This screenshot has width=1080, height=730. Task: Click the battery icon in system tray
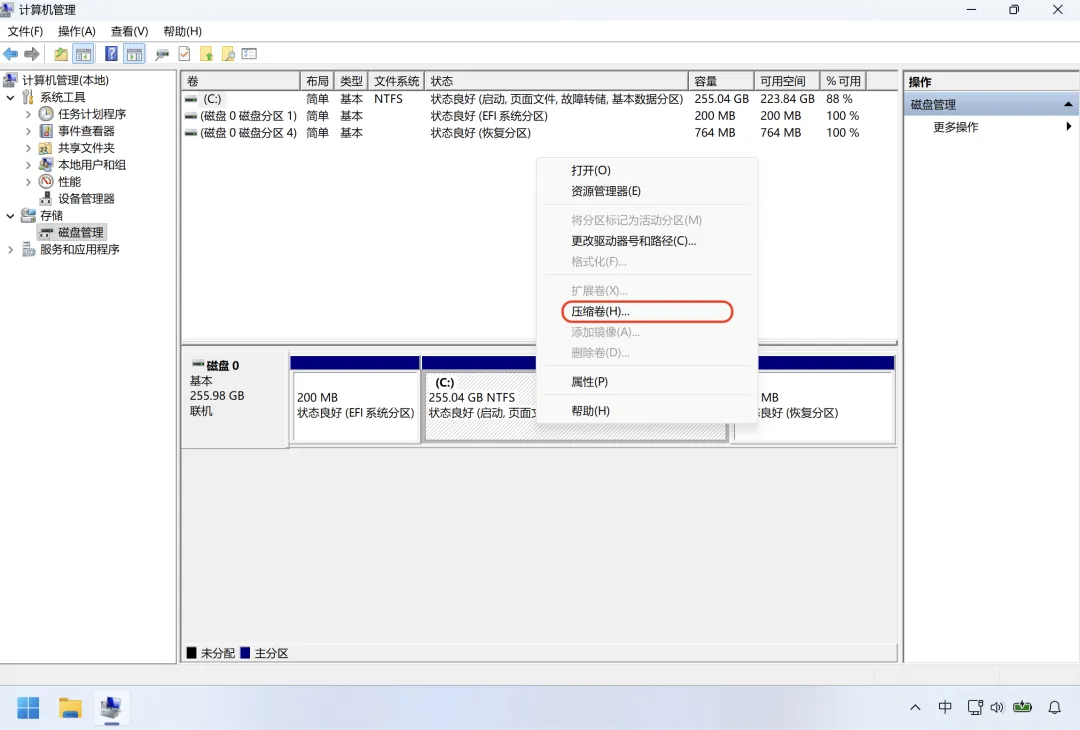click(x=1022, y=707)
